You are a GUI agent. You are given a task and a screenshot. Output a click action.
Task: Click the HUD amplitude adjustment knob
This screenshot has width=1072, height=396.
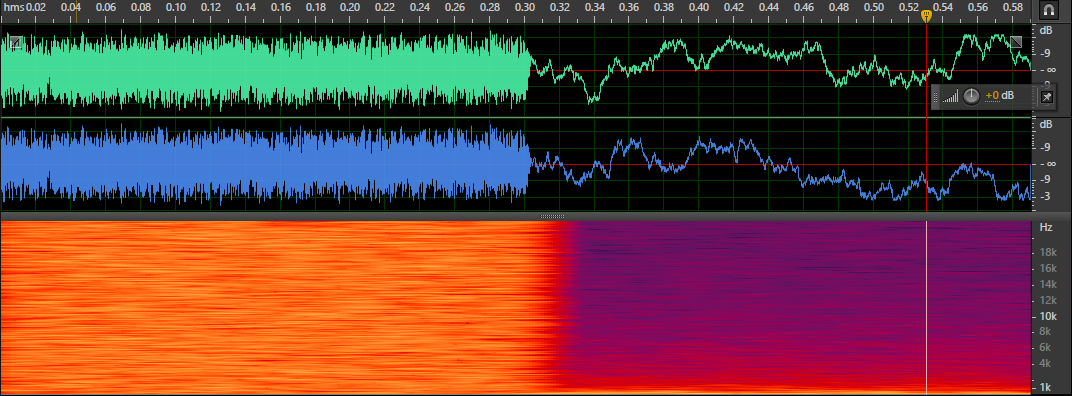coord(971,96)
